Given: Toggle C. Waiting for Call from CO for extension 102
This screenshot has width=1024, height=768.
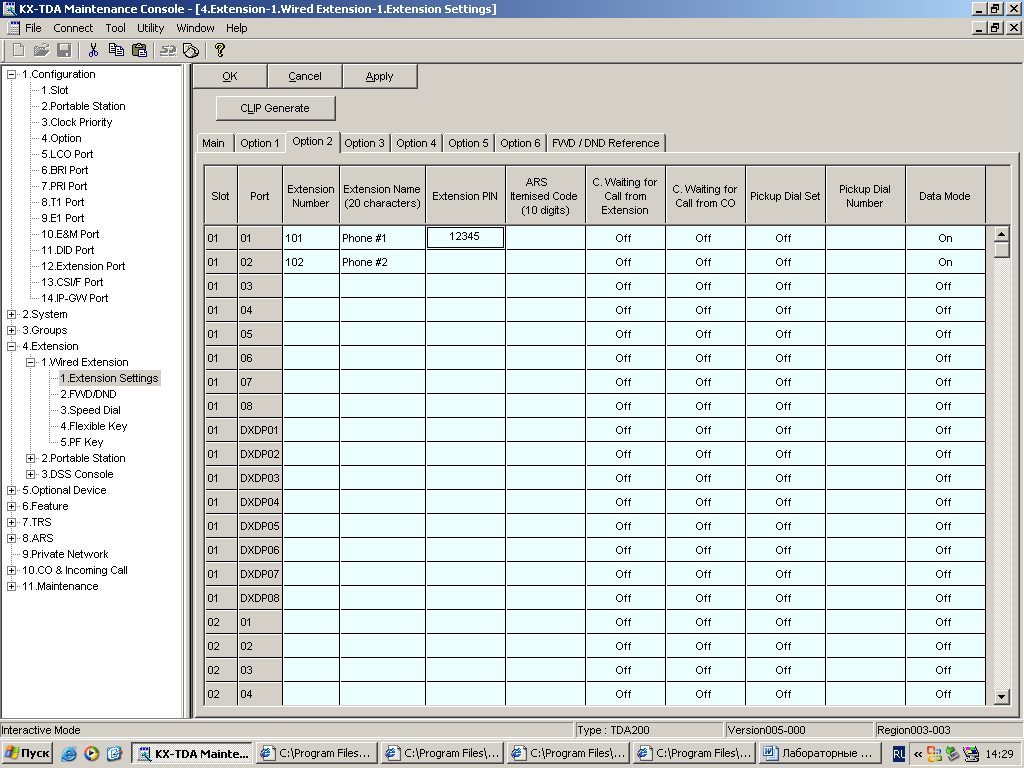Looking at the screenshot, I should [705, 262].
